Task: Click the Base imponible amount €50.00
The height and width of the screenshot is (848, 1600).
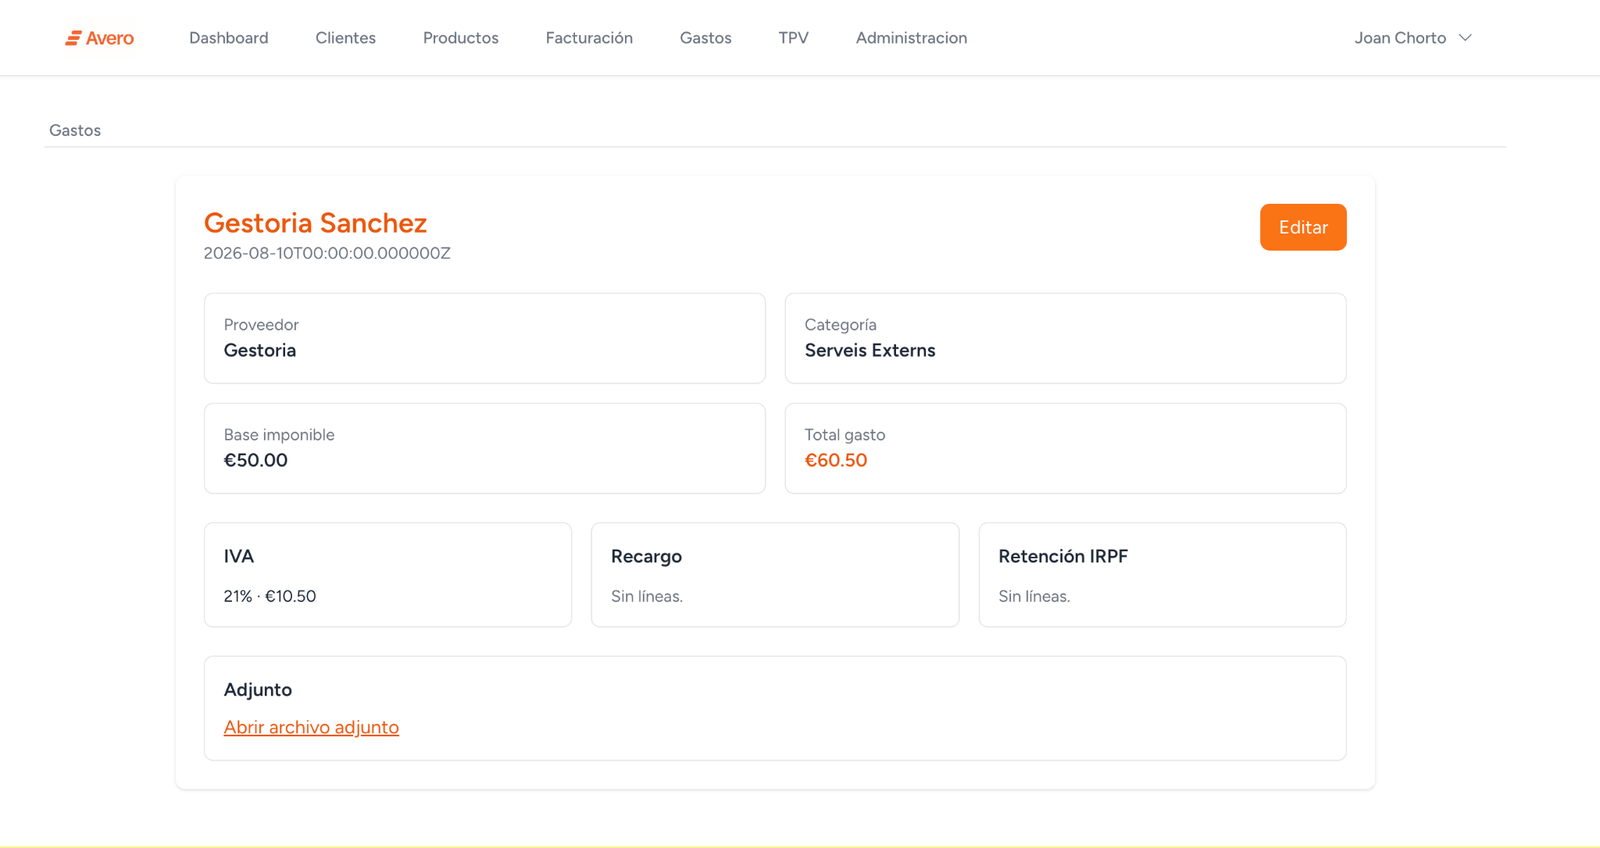Action: point(256,460)
